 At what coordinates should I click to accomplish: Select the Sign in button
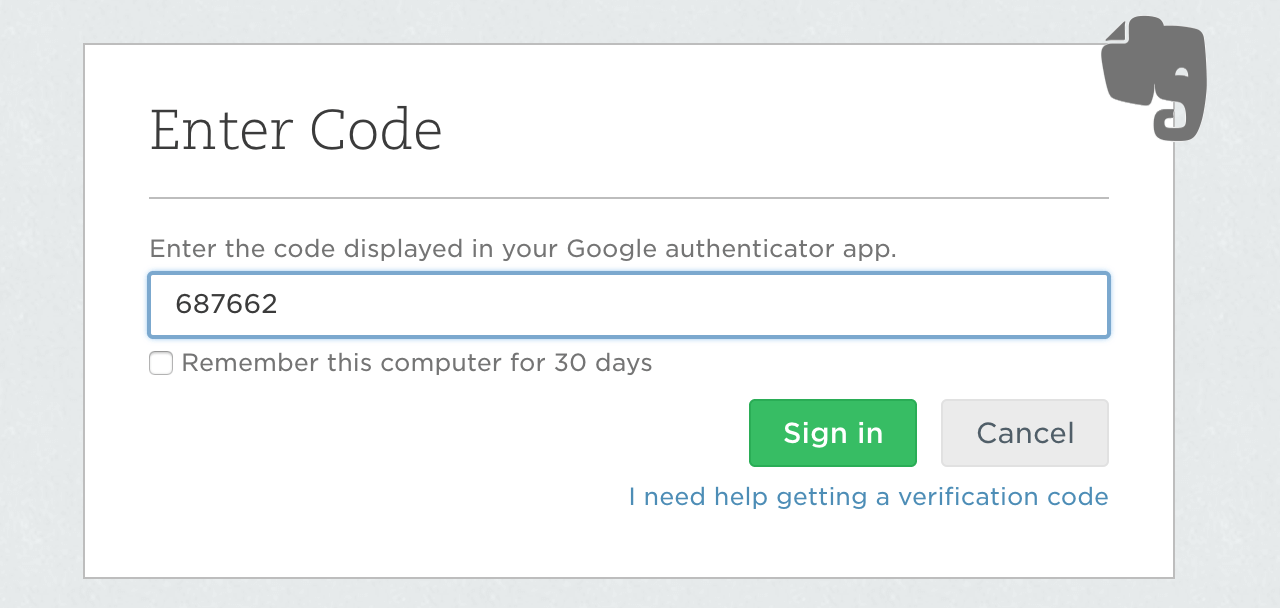coord(832,432)
